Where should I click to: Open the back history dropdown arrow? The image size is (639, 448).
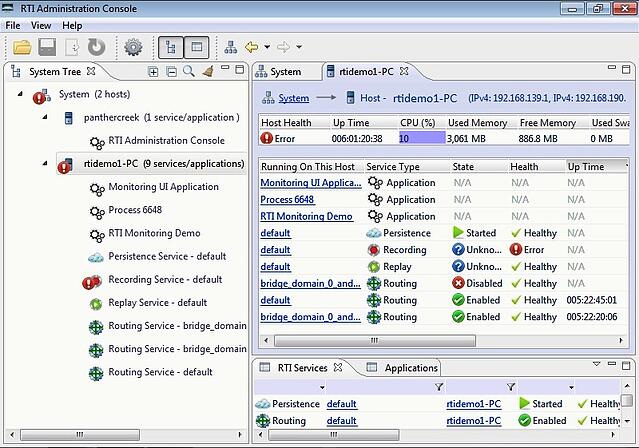267,47
